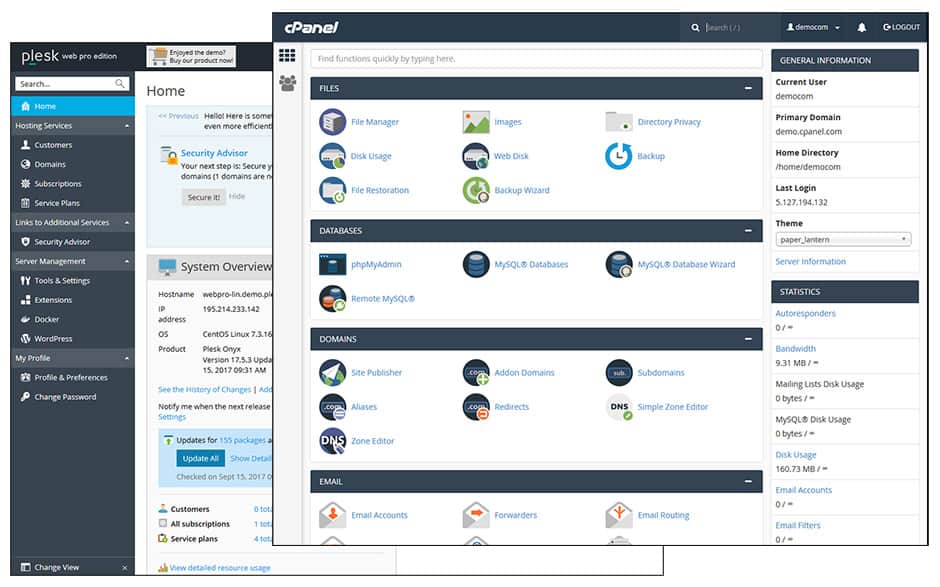Open Docker in Plesk sidebar
940x587 pixels.
click(73, 320)
